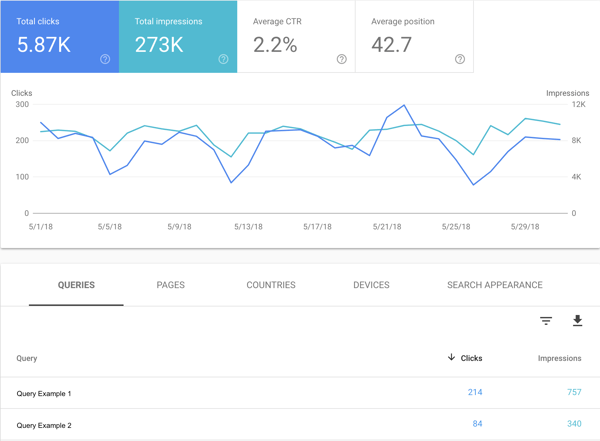The height and width of the screenshot is (441, 600).
Task: Open Query Example 2 row
Action: pyautogui.click(x=44, y=425)
